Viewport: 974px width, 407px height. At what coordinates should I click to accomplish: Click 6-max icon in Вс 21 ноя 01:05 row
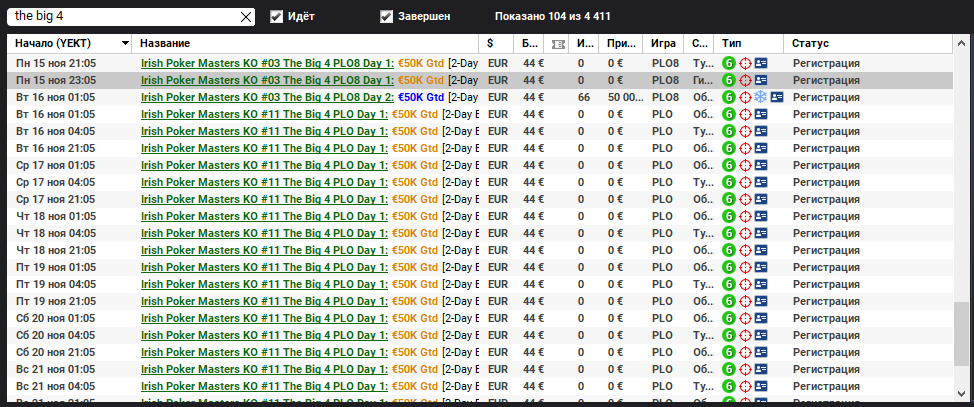(x=729, y=369)
